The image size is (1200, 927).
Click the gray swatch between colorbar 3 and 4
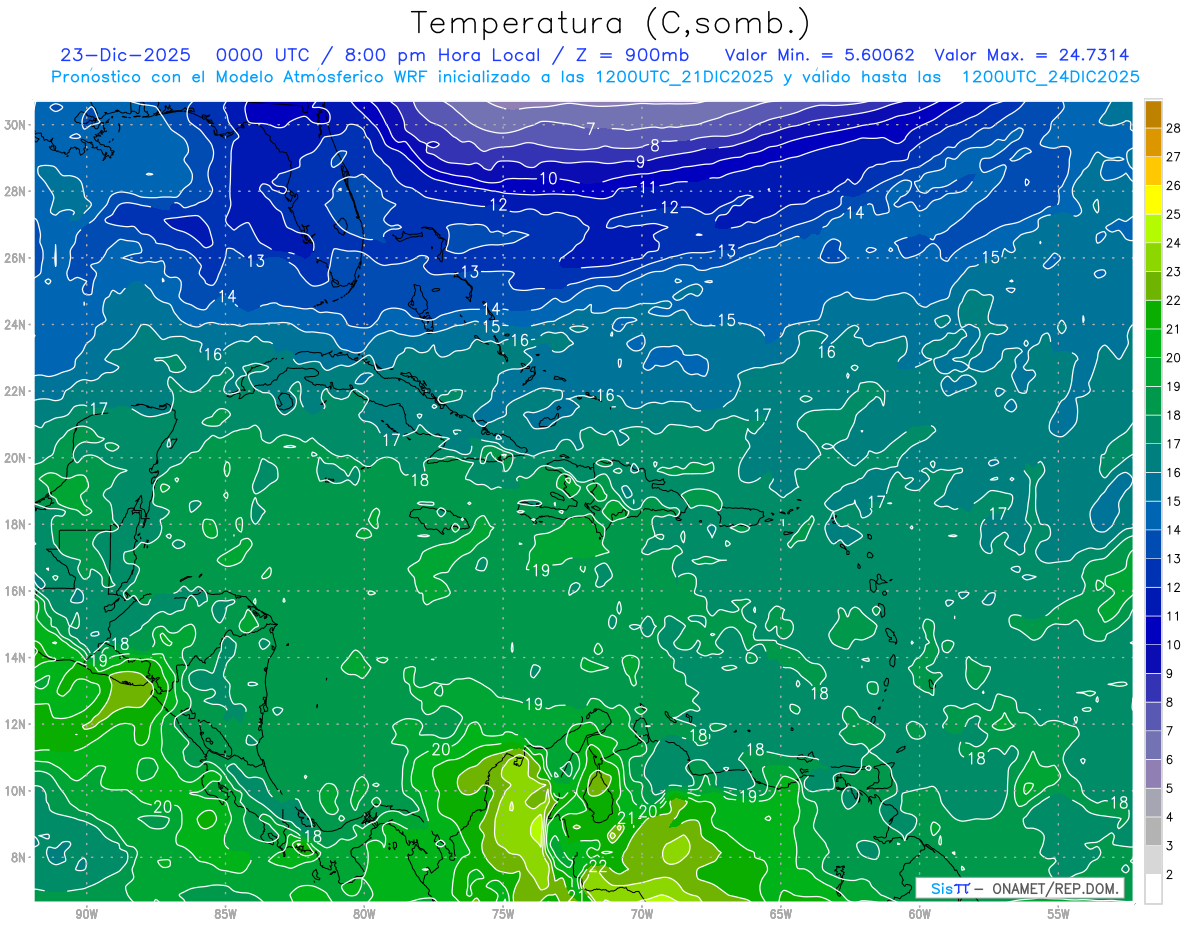point(1153,832)
